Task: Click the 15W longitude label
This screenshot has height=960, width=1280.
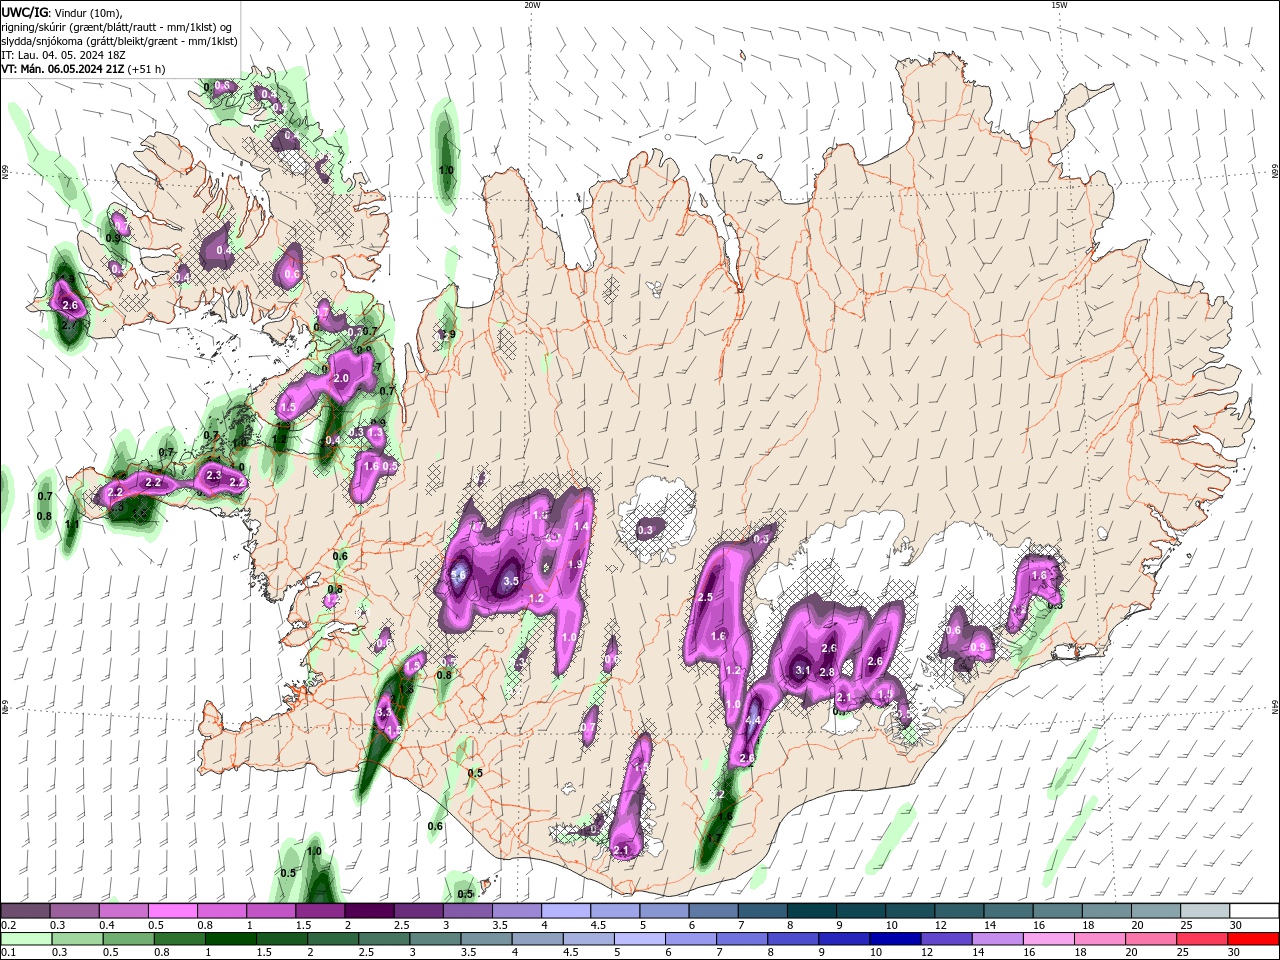Action: point(1059,5)
